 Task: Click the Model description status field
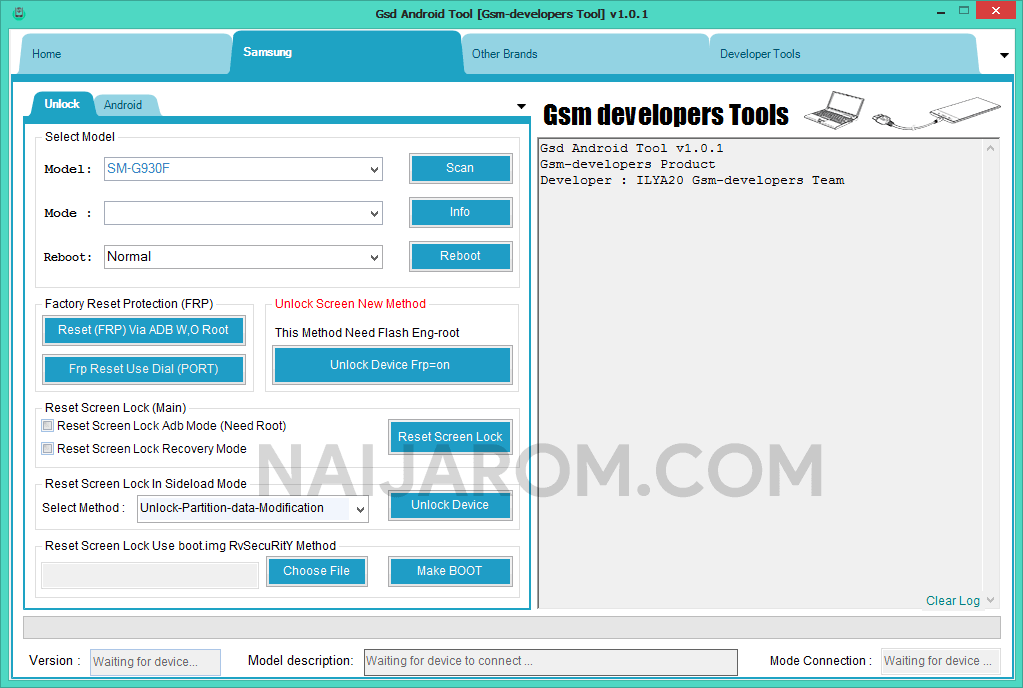[x=551, y=662]
